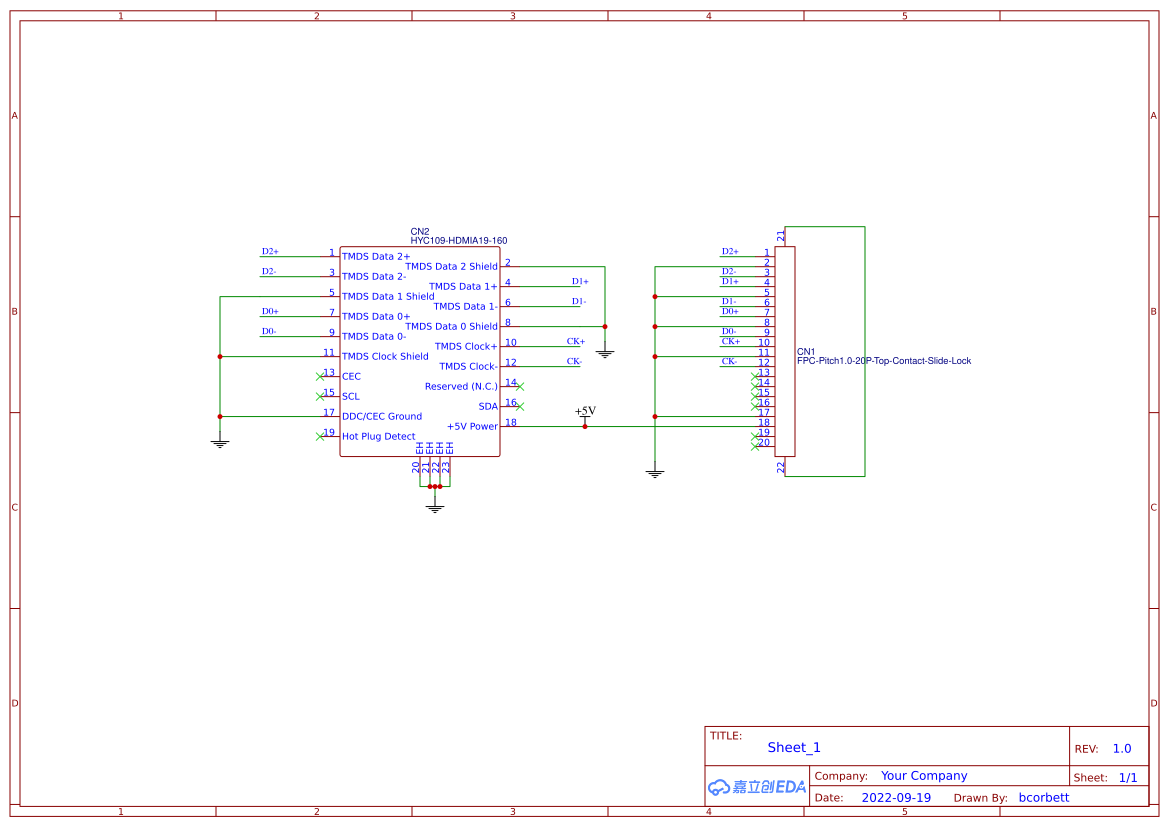Select the ground symbol left of CN1
The height and width of the screenshot is (827, 1169).
point(655,471)
